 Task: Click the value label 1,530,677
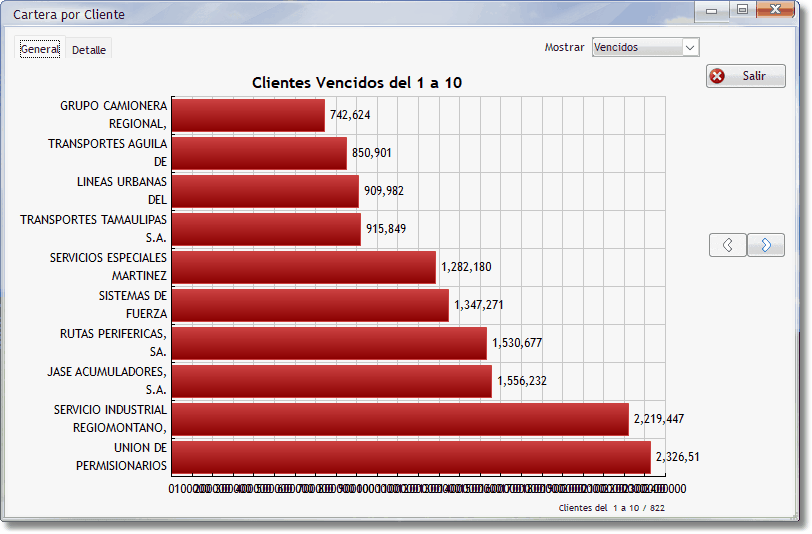[517, 343]
